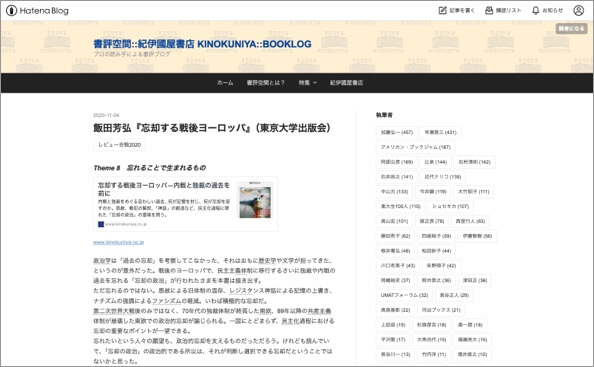Select シュセキカ (107) author tag
Image resolution: width=594 pixels, height=367 pixels.
tap(450, 206)
